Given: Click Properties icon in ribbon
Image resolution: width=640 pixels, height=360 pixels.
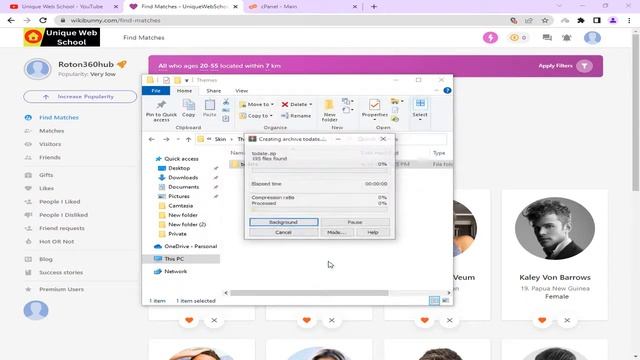Looking at the screenshot, I should (374, 105).
